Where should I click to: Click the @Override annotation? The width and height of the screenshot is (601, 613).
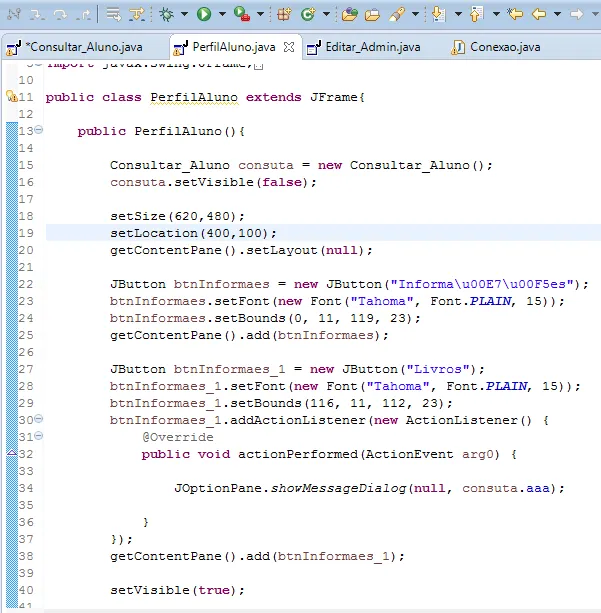[x=178, y=437]
